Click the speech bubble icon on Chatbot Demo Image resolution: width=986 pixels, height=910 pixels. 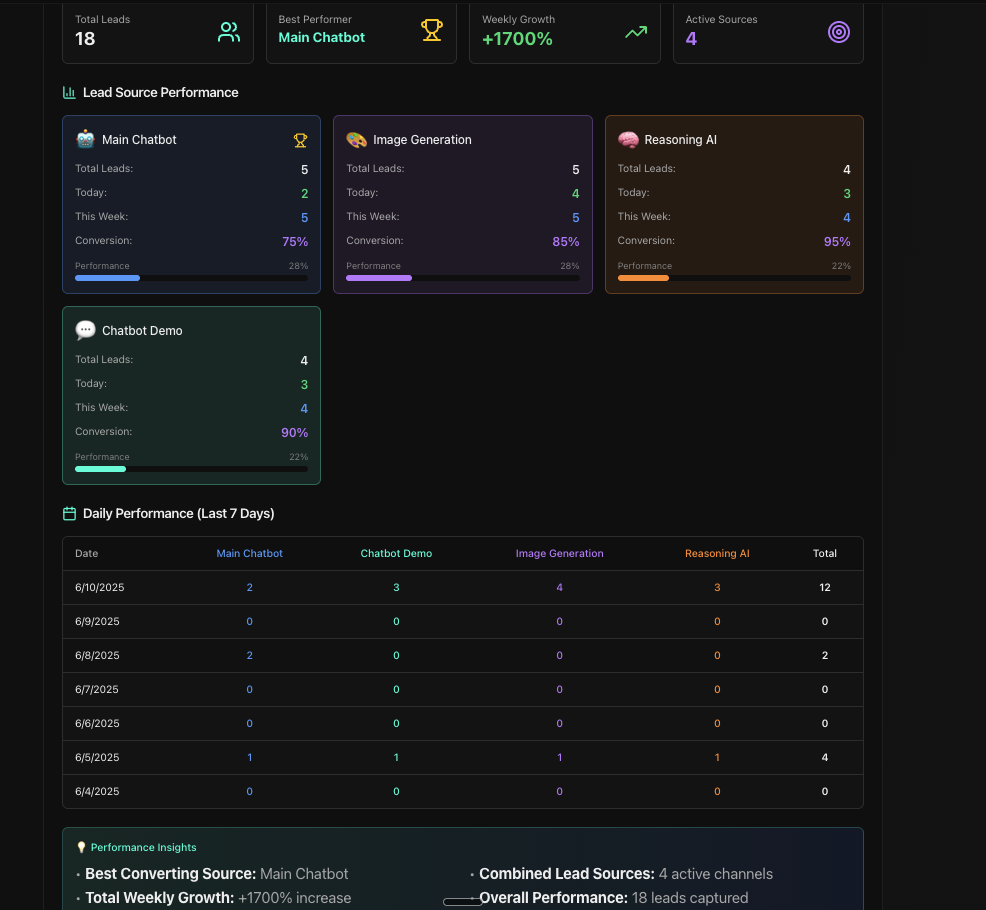tap(85, 330)
